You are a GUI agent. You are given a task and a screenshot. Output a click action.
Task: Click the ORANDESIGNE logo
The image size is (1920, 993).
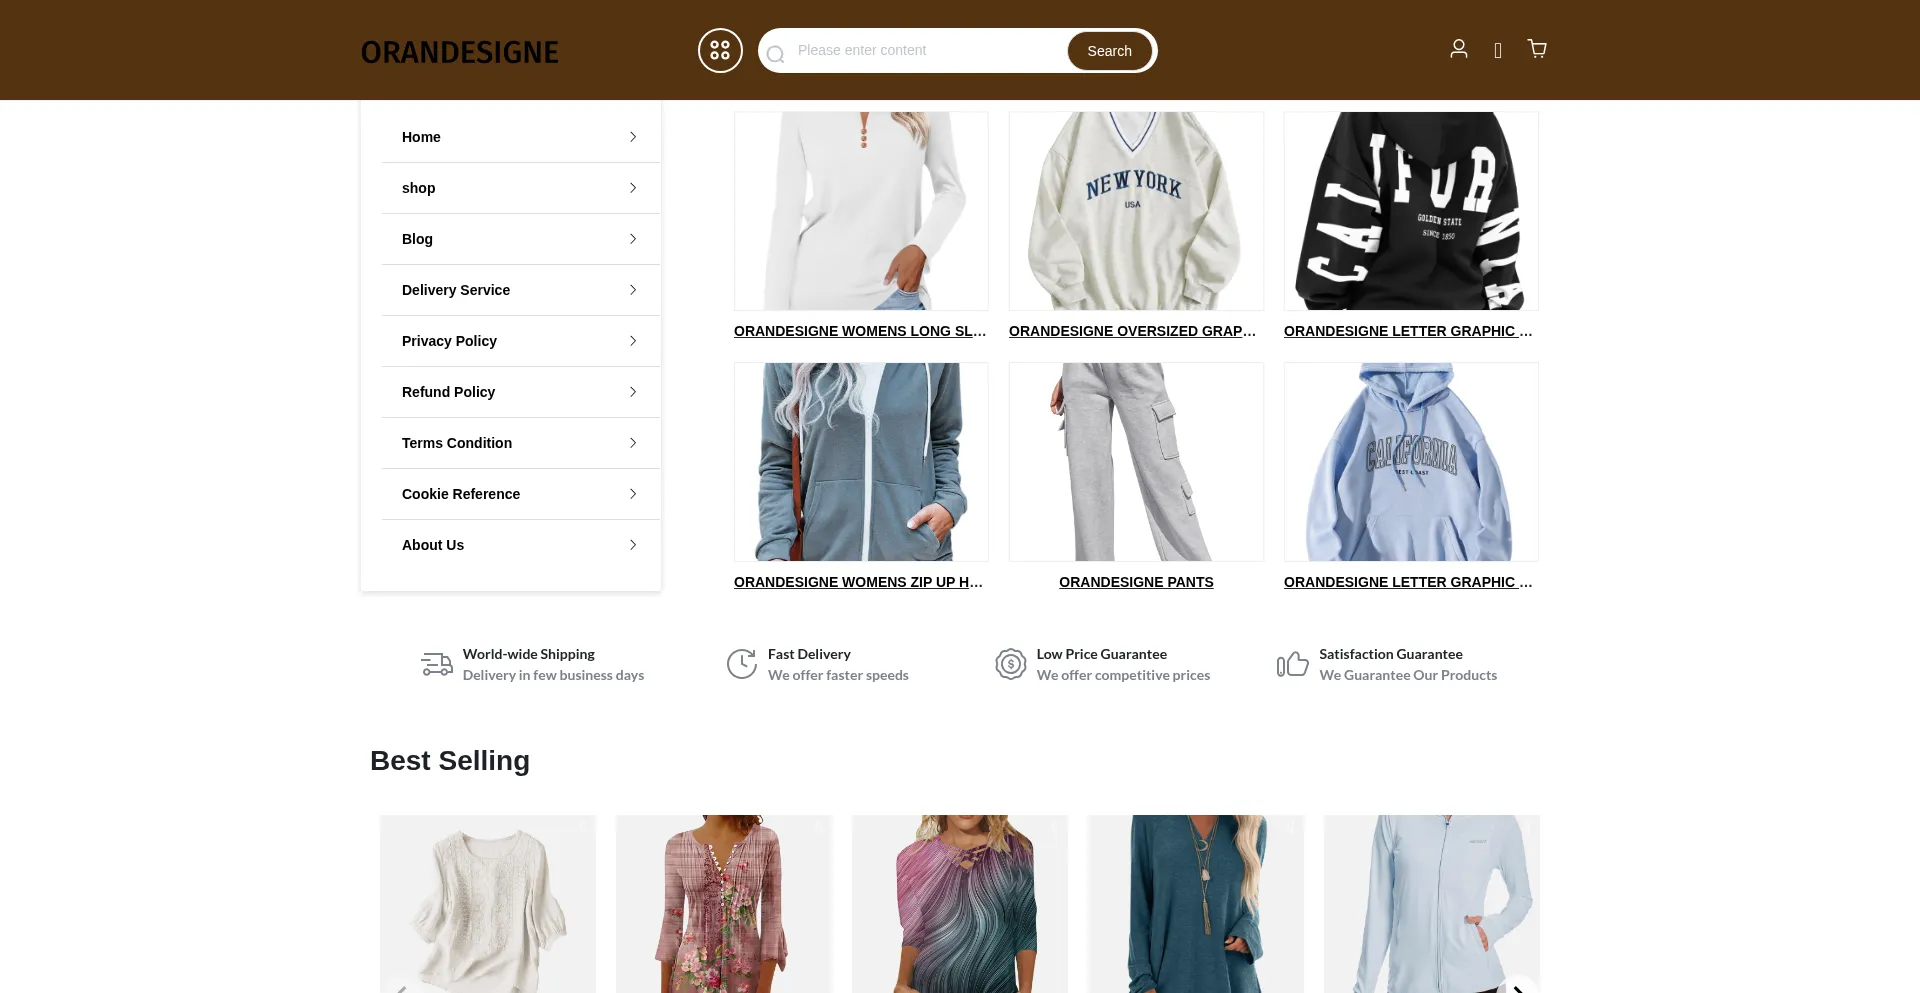[x=460, y=52]
